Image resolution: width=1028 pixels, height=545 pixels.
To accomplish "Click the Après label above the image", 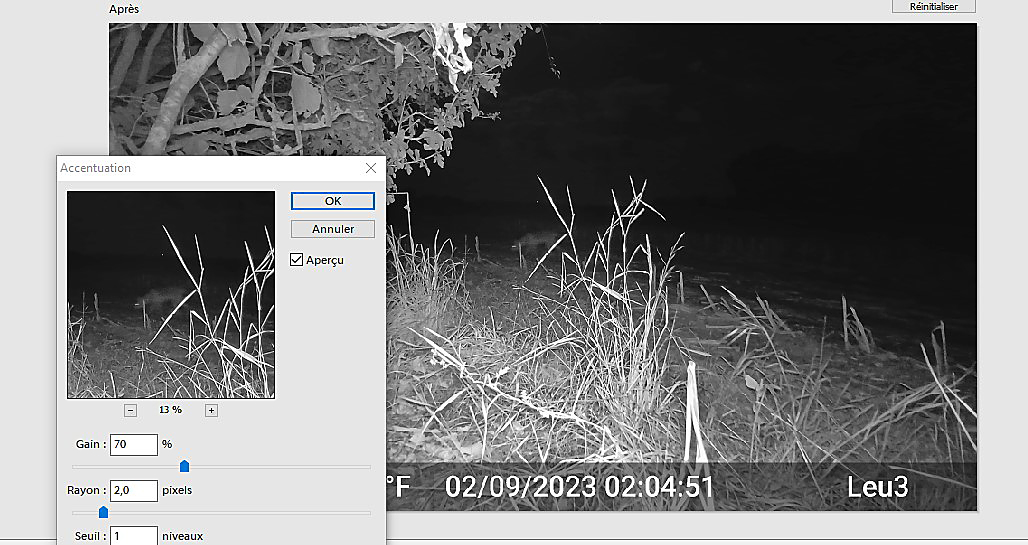I will 124,9.
